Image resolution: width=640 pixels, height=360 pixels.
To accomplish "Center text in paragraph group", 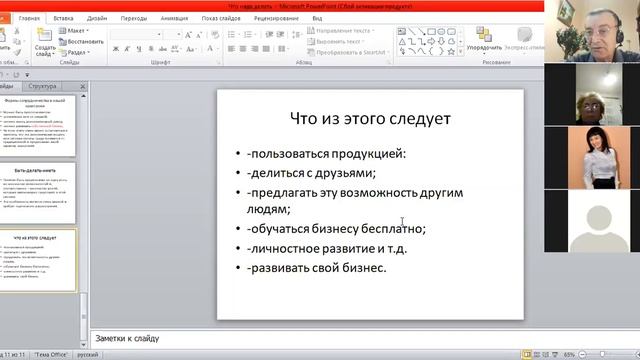I will click(x=243, y=49).
